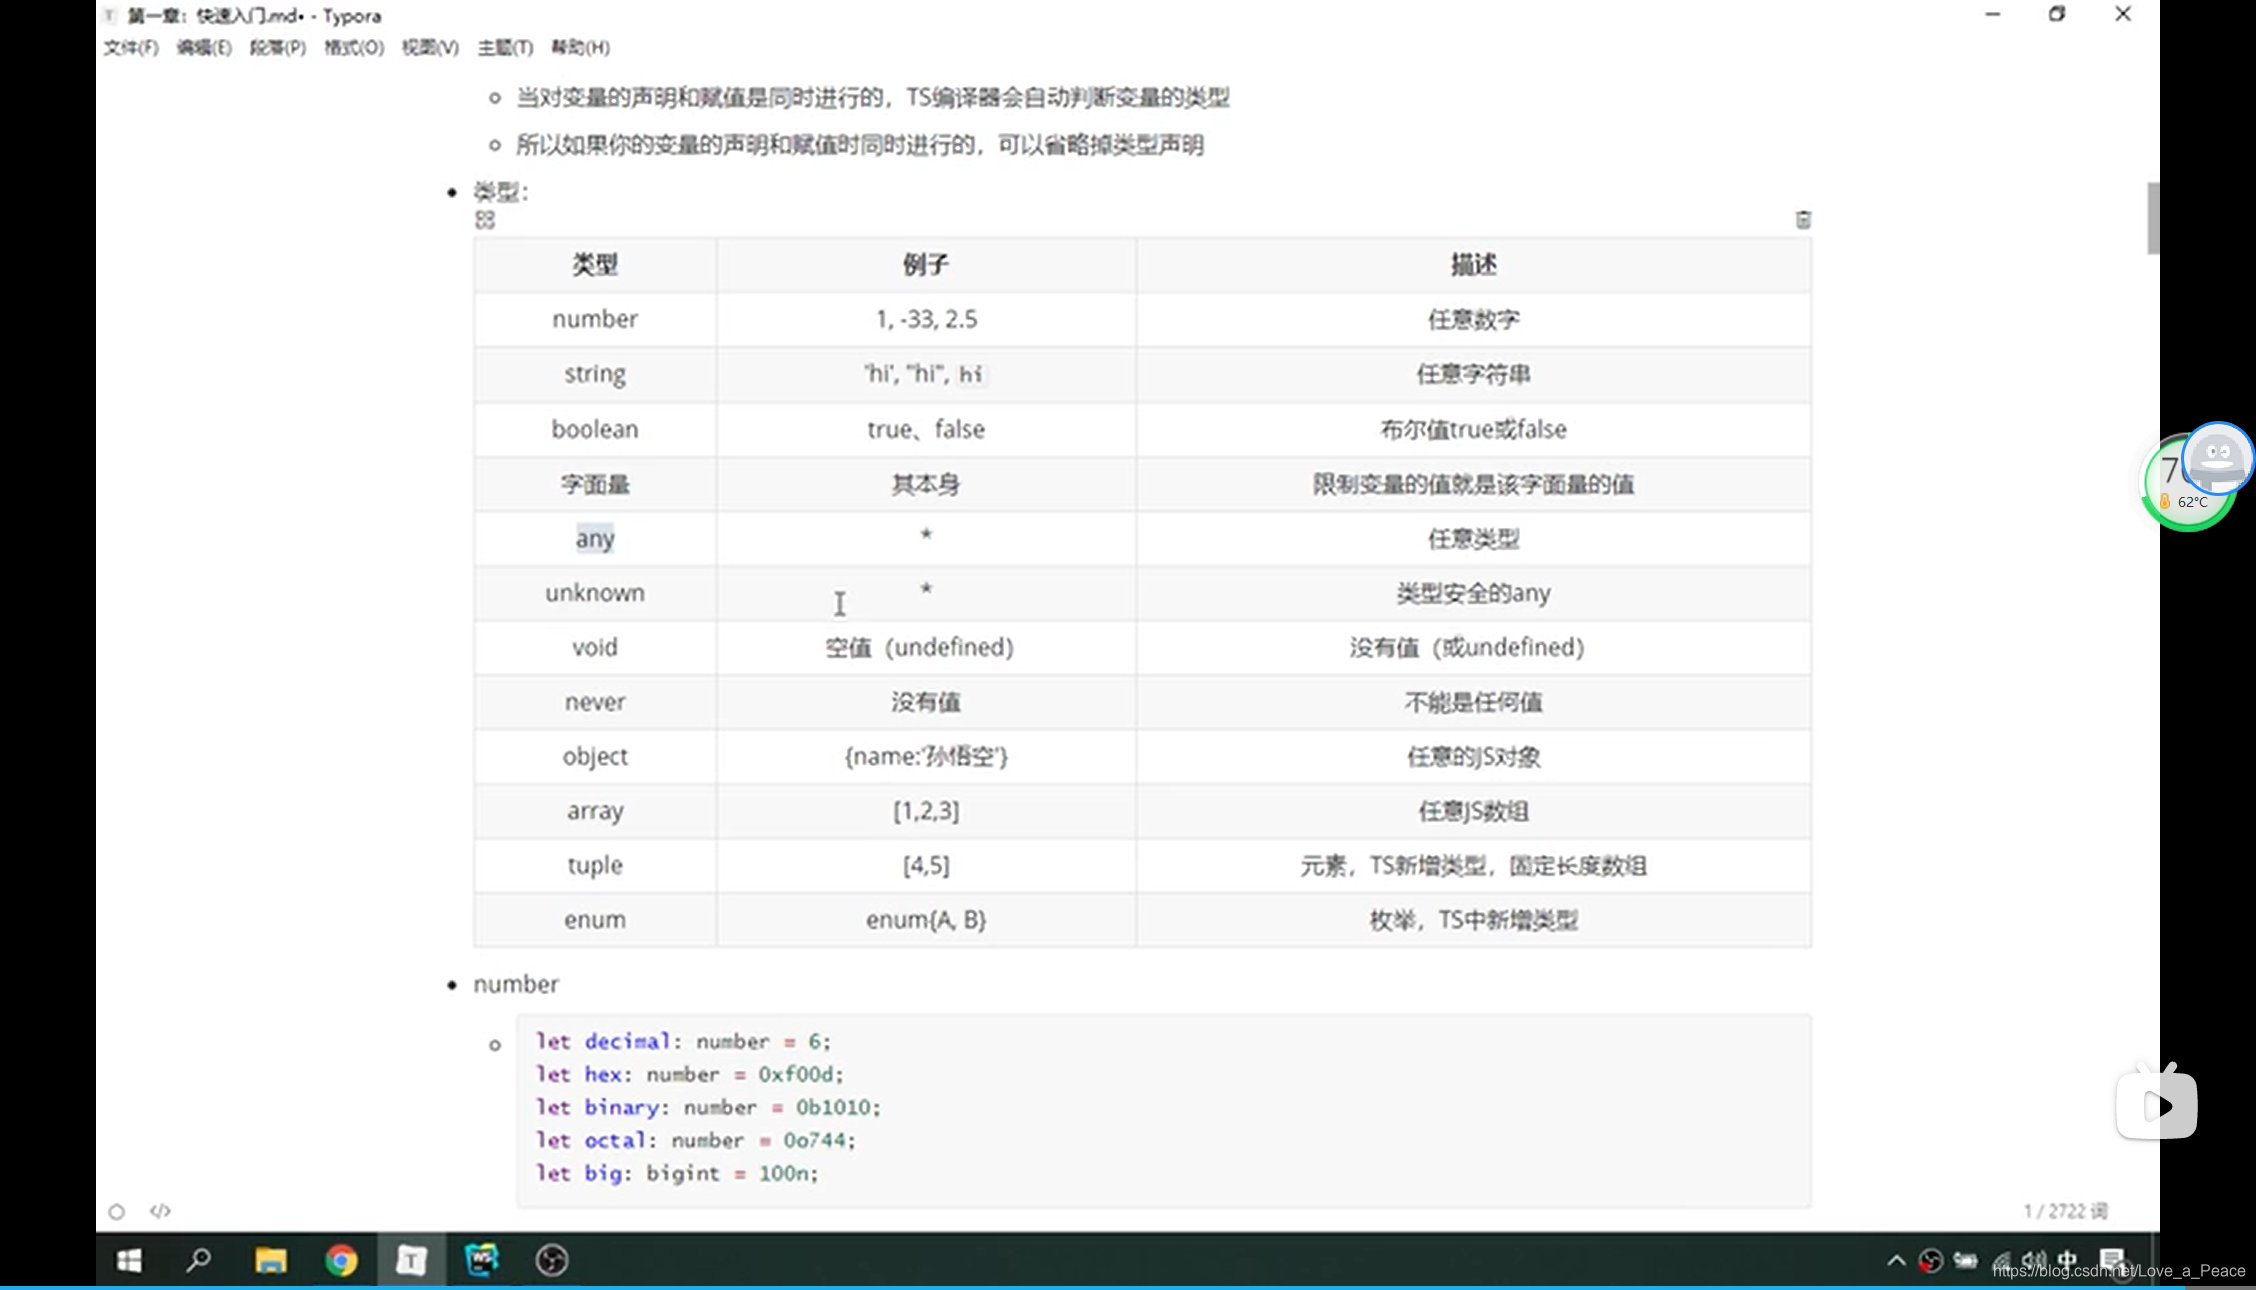Expand hidden system tray icons
The height and width of the screenshot is (1290, 2256).
pos(1896,1260)
